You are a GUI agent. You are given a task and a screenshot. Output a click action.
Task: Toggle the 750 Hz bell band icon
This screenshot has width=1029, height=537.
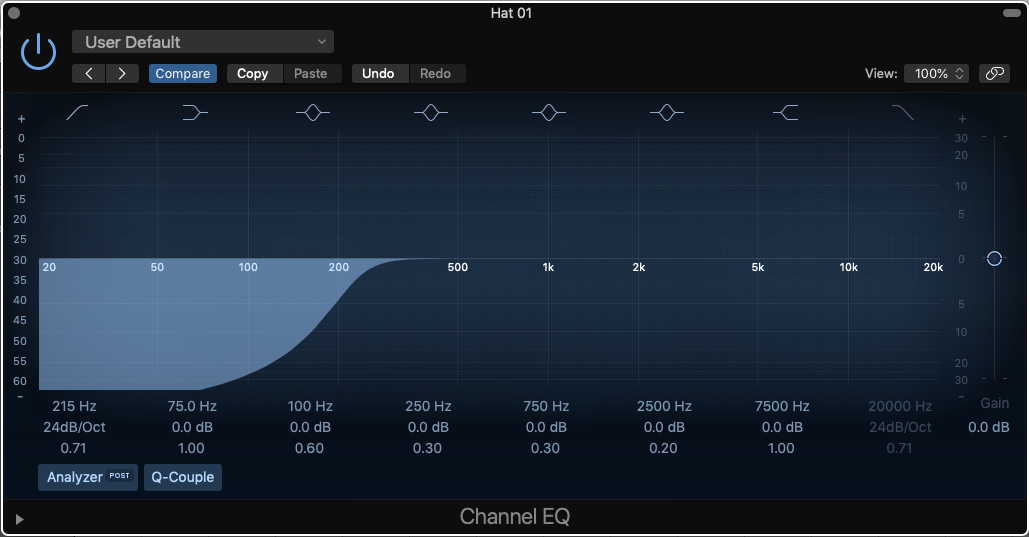point(549,113)
